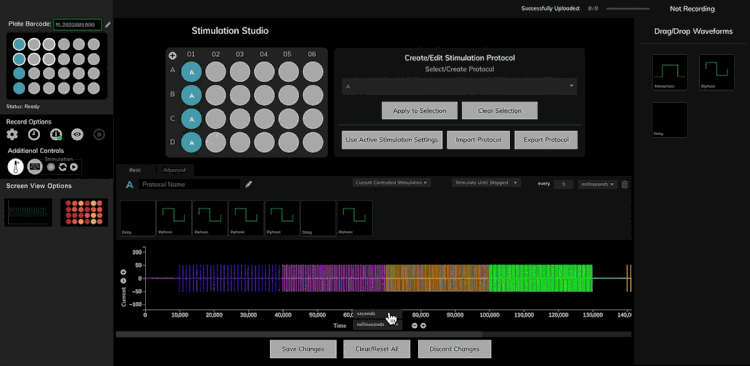The width and height of the screenshot is (750, 366).
Task: Select well A02 in Stimulation Studio plate
Action: pyautogui.click(x=216, y=72)
